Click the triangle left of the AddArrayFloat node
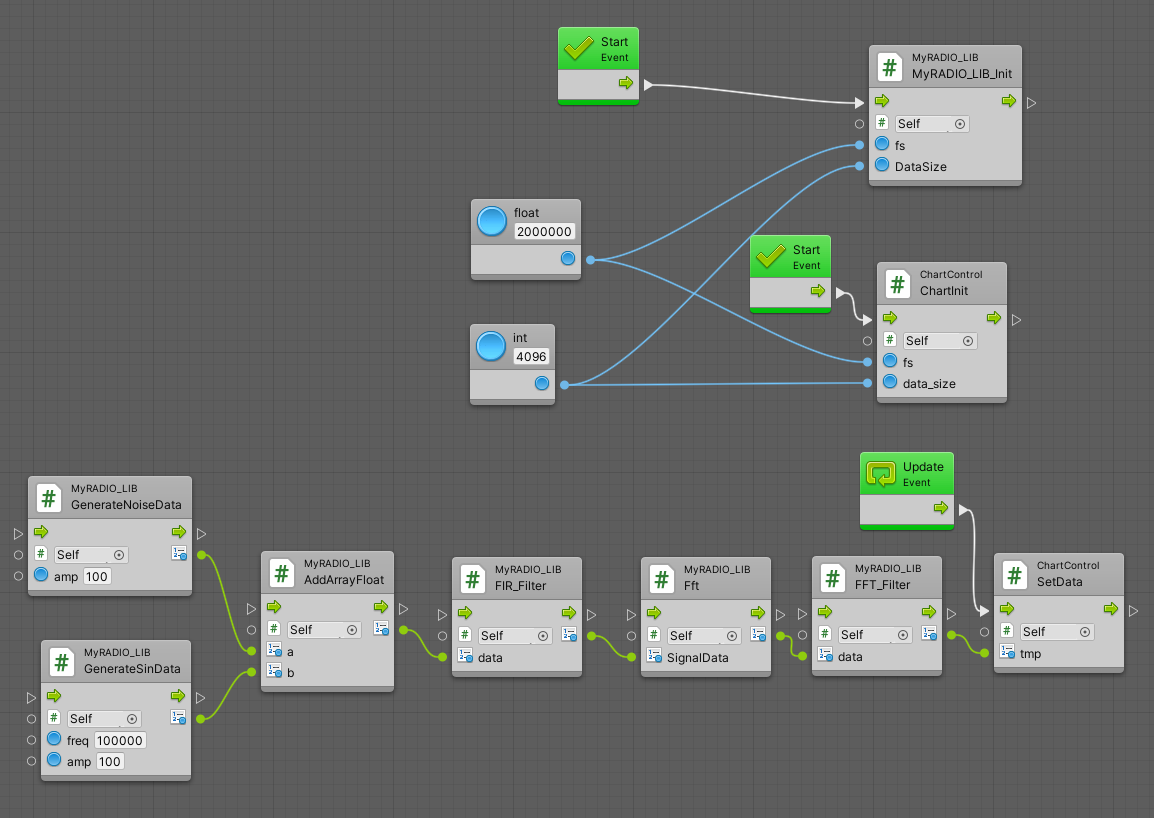The image size is (1154, 818). click(249, 607)
